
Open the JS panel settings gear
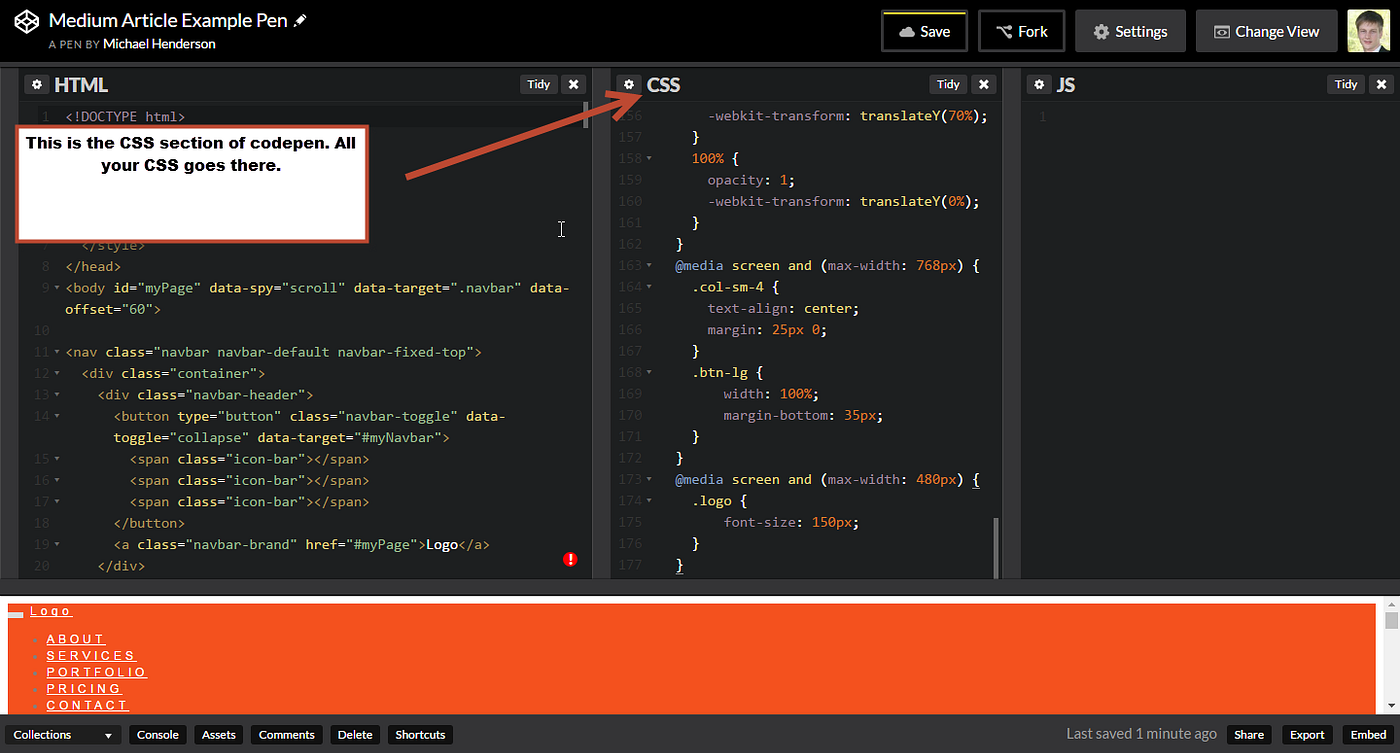point(1039,85)
